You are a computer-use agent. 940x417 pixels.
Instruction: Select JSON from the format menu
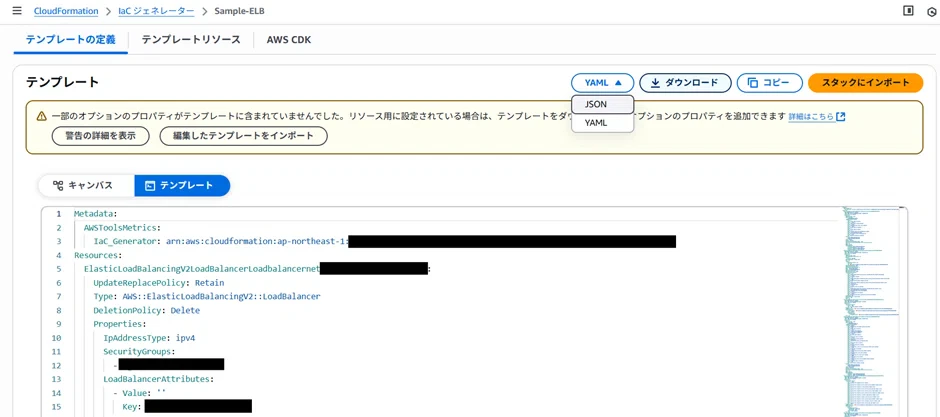click(x=602, y=104)
